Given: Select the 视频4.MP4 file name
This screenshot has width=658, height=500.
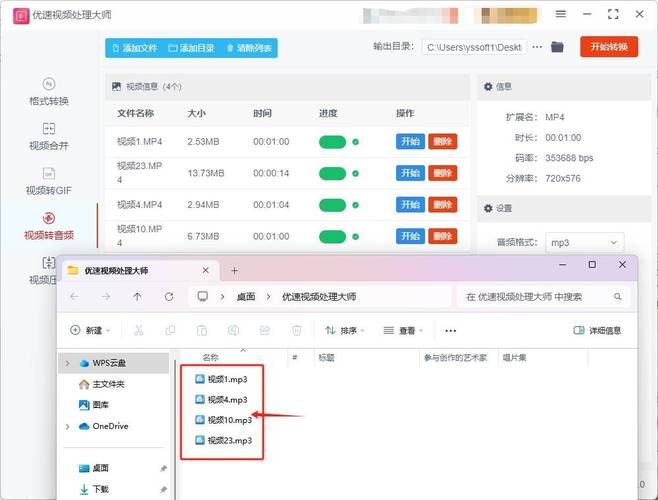Looking at the screenshot, I should tap(139, 204).
